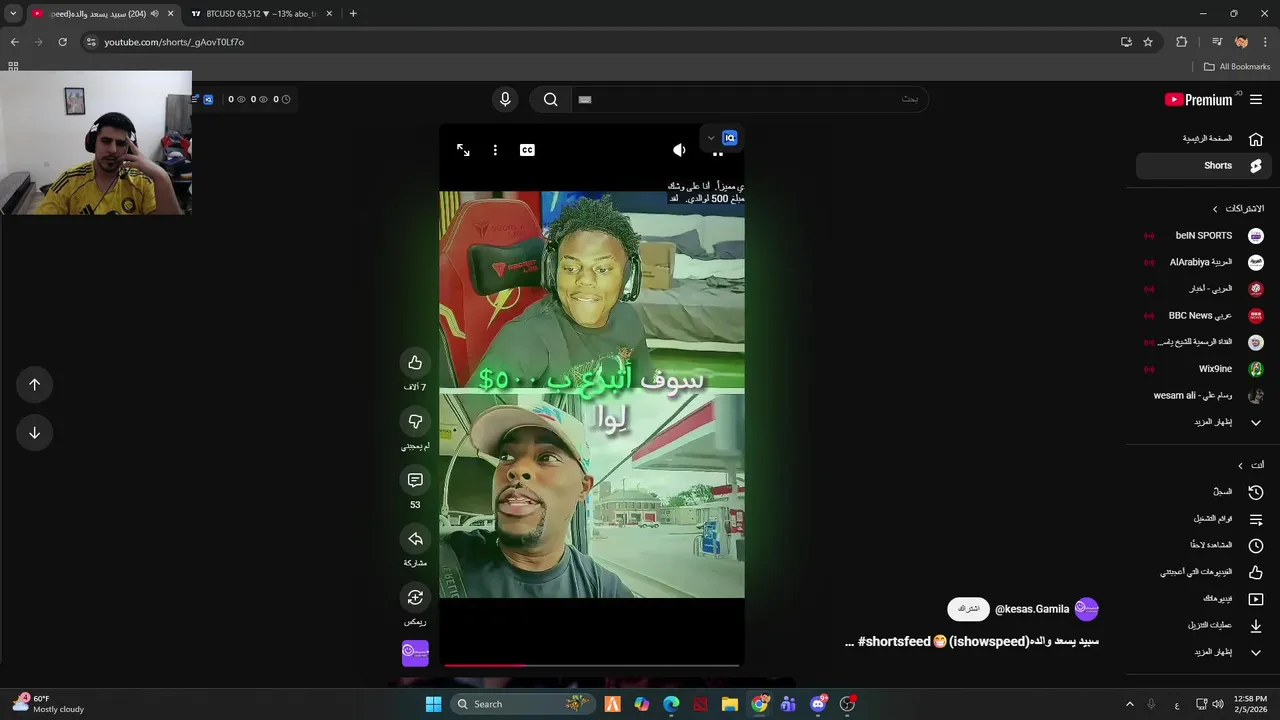Open the @kesas.Gamila channel name

click(x=1032, y=609)
